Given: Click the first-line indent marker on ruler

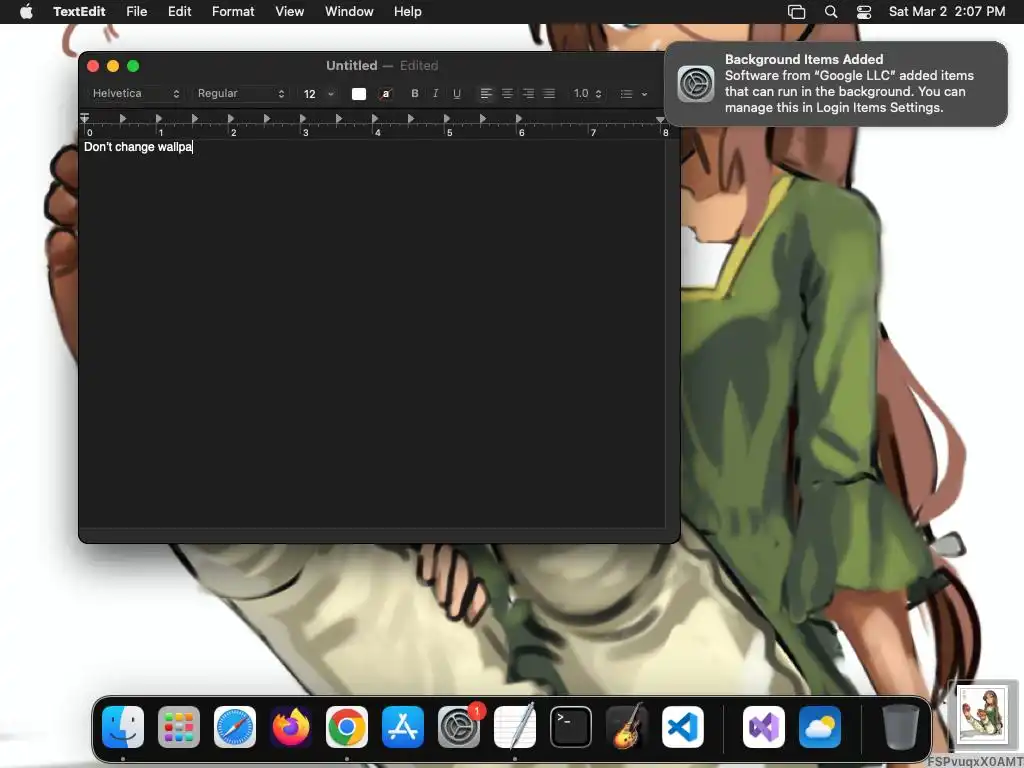Looking at the screenshot, I should pos(84,116).
